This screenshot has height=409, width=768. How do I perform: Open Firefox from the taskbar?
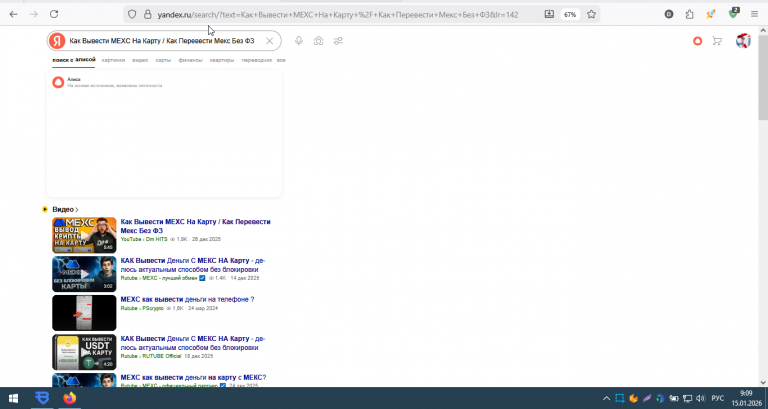coord(70,398)
